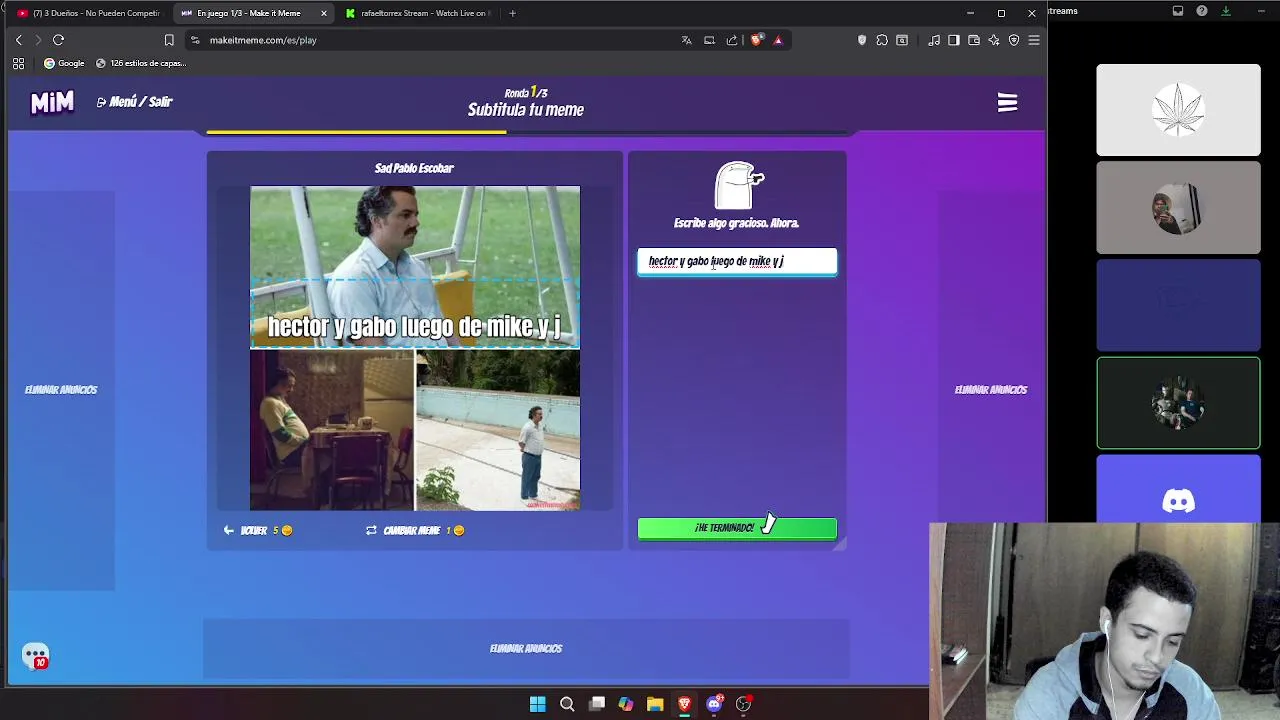
Task: Open the chat bubble with 10 notifications
Action: (35, 656)
